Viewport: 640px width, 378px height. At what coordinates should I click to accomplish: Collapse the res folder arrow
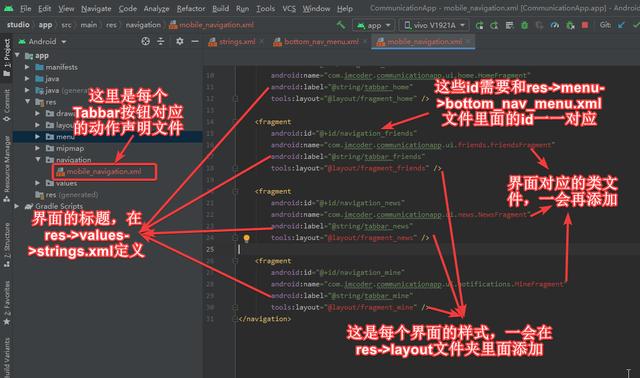(27, 102)
